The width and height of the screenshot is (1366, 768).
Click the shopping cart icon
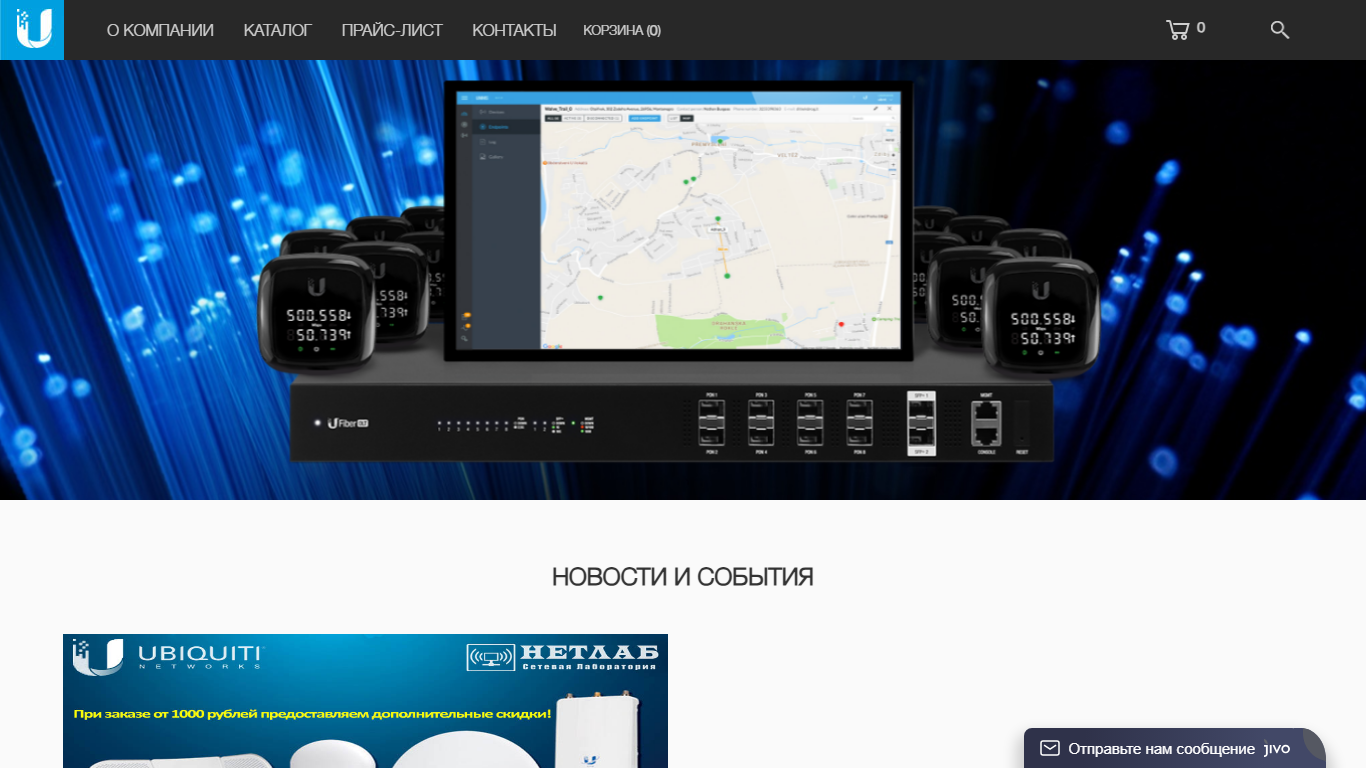(1178, 30)
